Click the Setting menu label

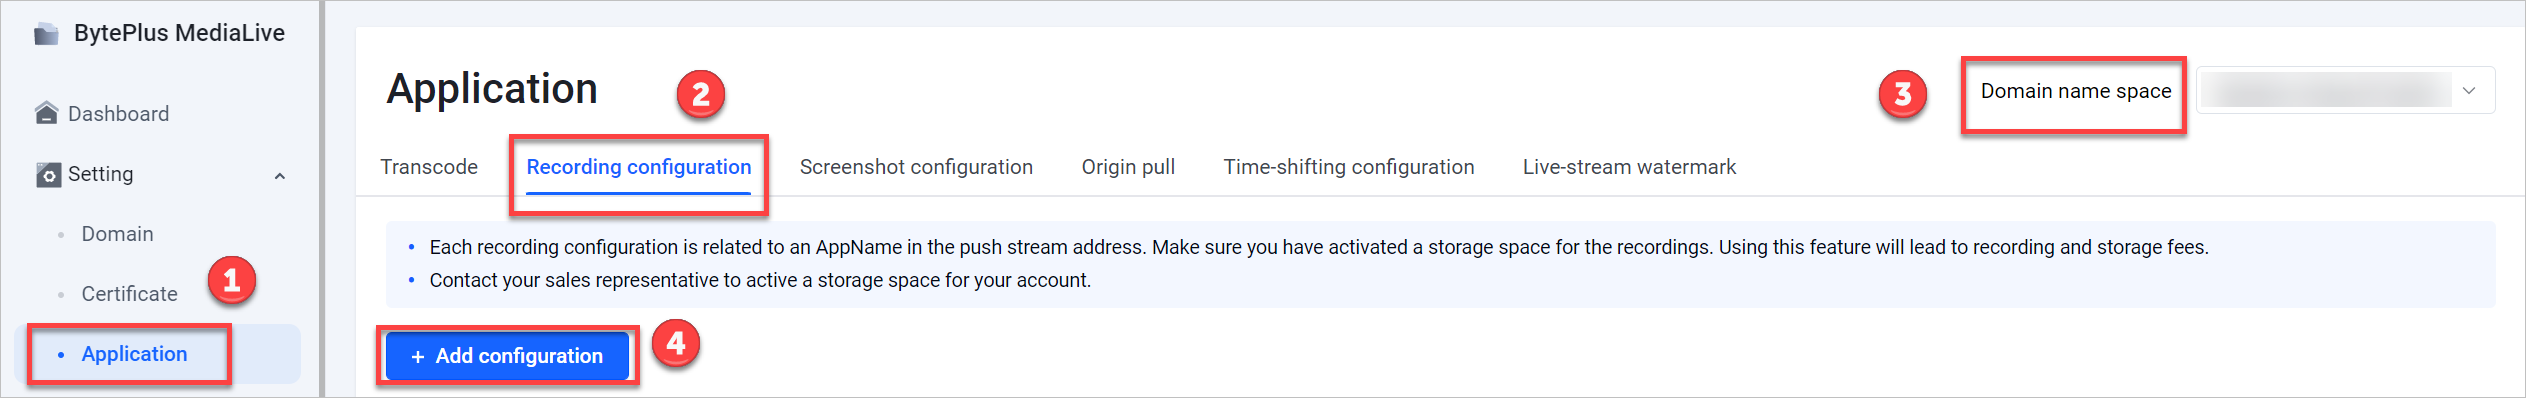click(100, 174)
